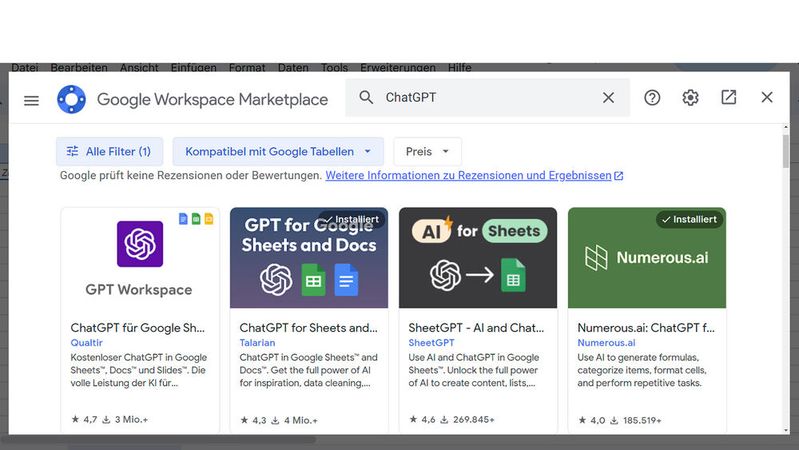Screen dimensions: 799x450
Task: Click the sliders icon in Alle Filter
Action: tap(72, 151)
